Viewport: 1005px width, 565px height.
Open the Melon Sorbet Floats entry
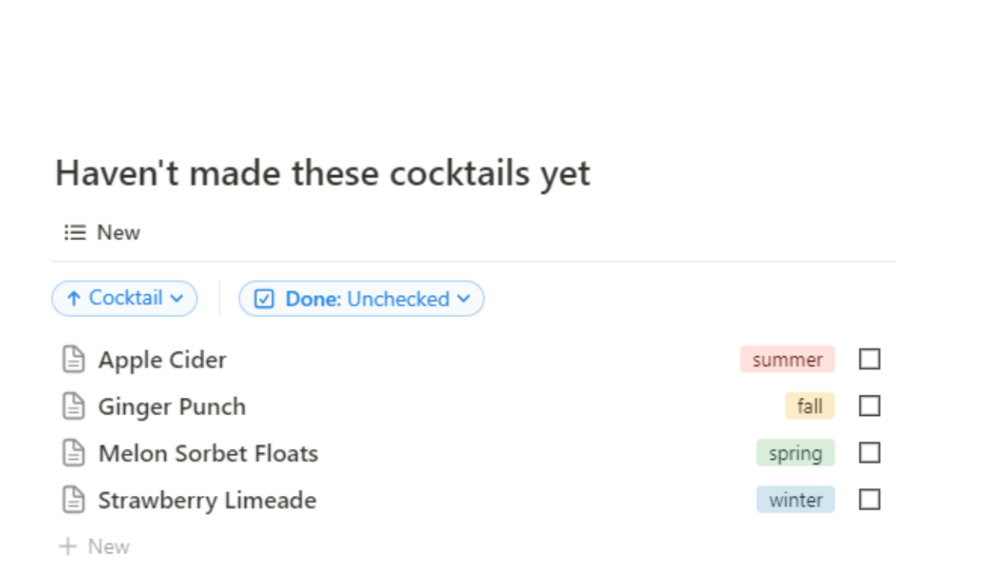(x=208, y=454)
